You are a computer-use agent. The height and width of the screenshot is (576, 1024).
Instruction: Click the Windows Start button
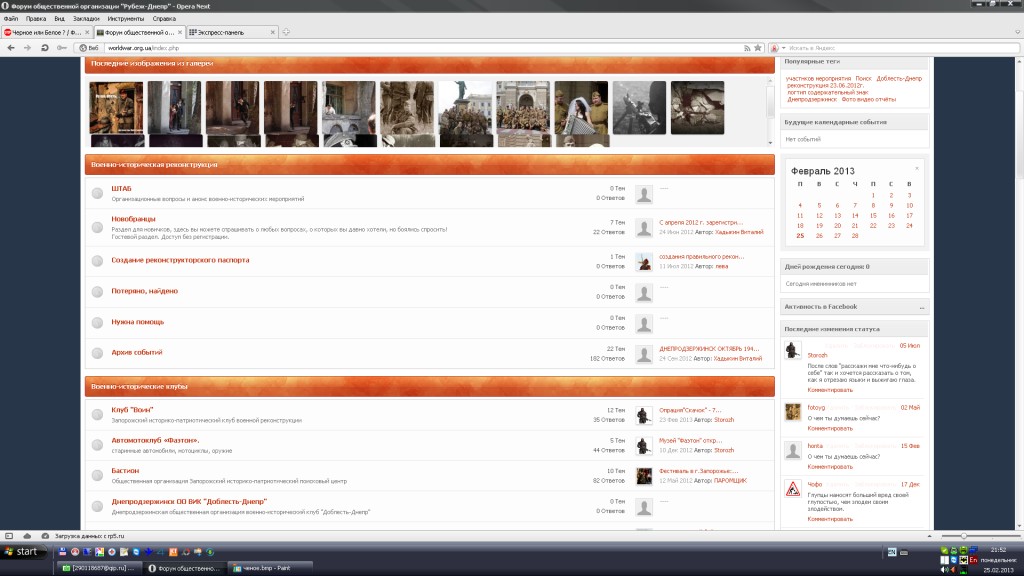(x=22, y=551)
